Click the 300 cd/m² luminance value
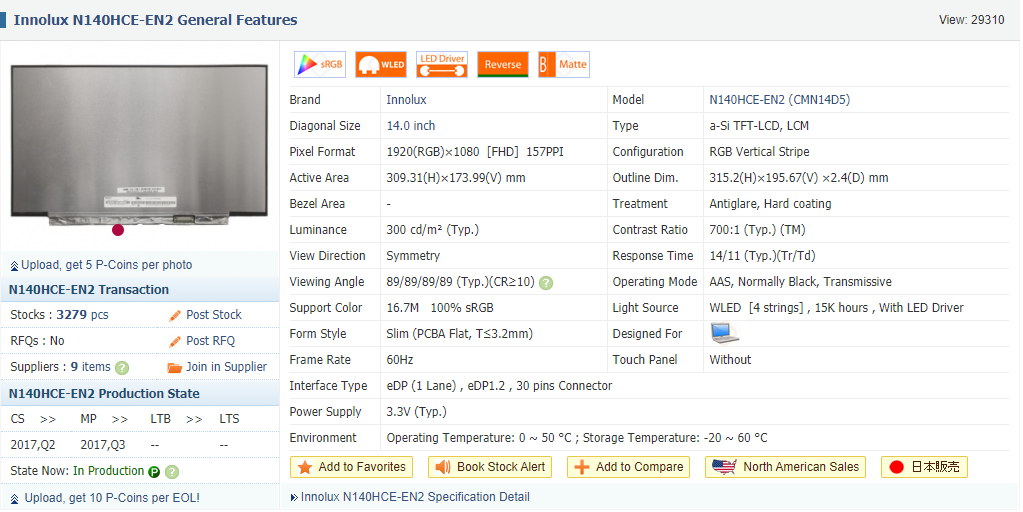1023x512 pixels. [x=433, y=230]
